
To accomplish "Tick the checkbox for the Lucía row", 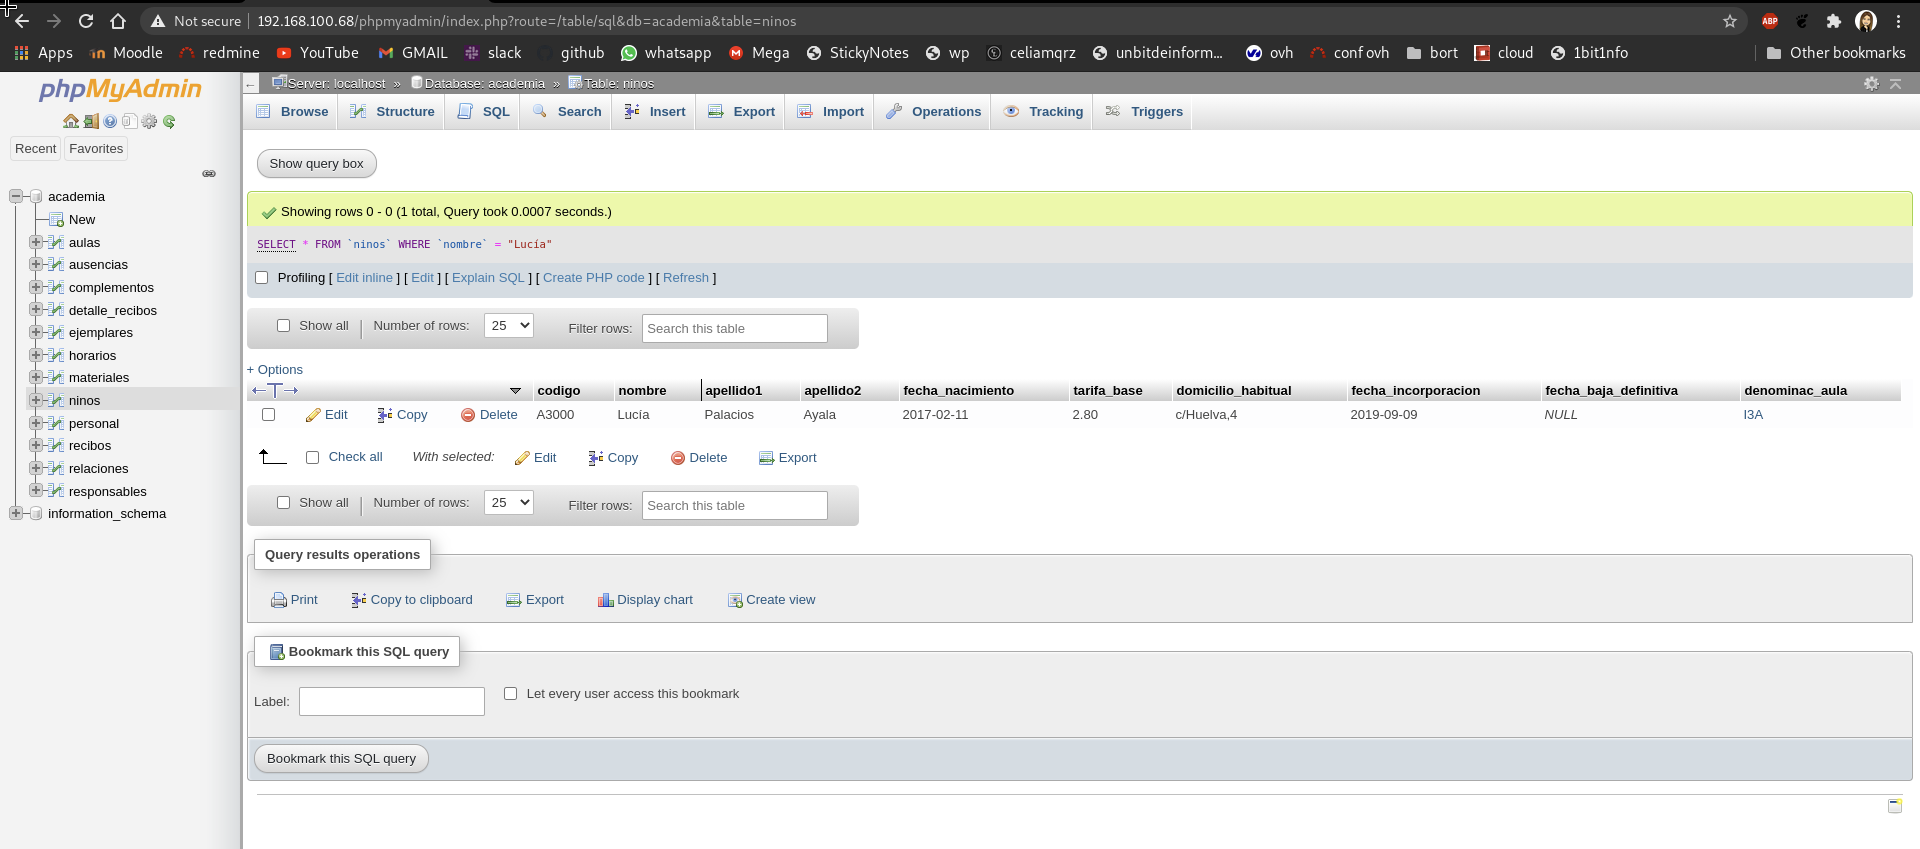I will 268,415.
